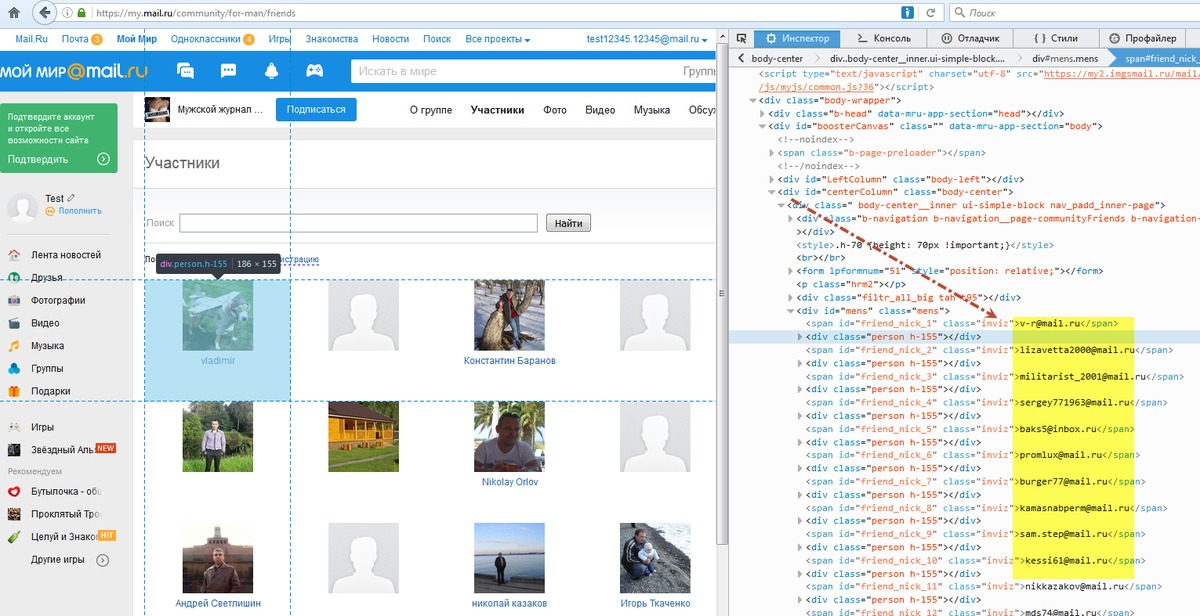Open notifications via the bell icon
This screenshot has width=1200, height=616.
tap(271, 71)
